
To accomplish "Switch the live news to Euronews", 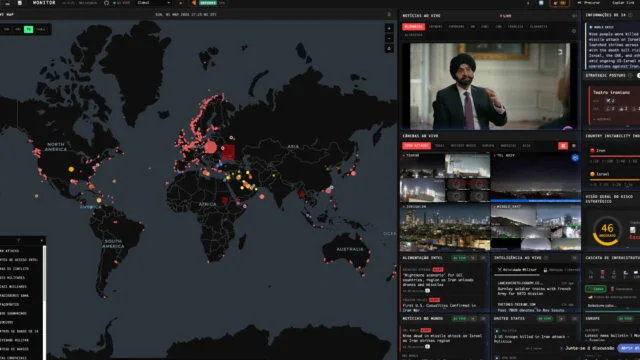I will pyautogui.click(x=456, y=27).
